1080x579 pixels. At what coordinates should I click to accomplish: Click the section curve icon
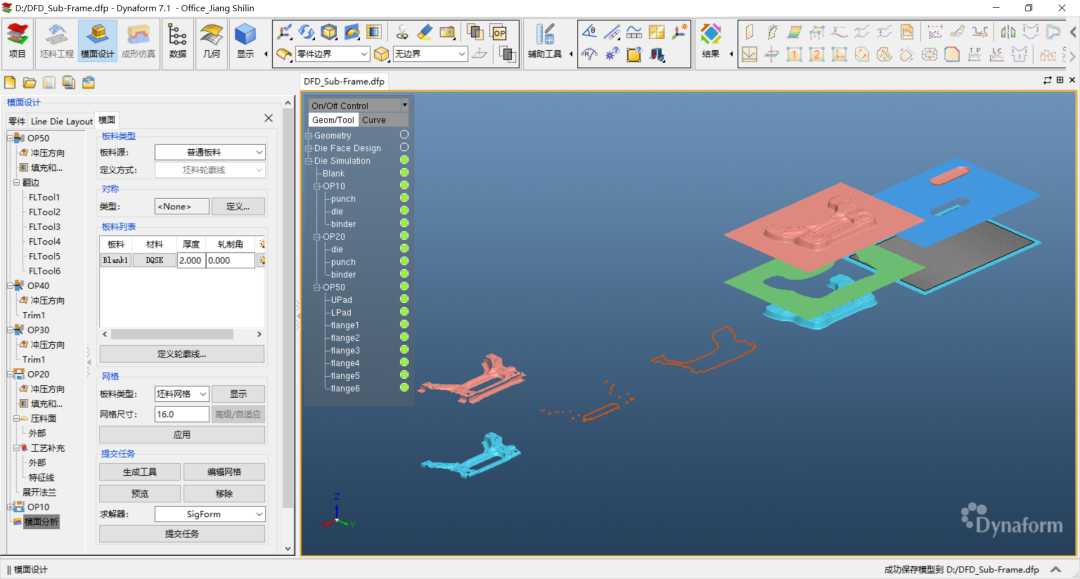point(634,32)
